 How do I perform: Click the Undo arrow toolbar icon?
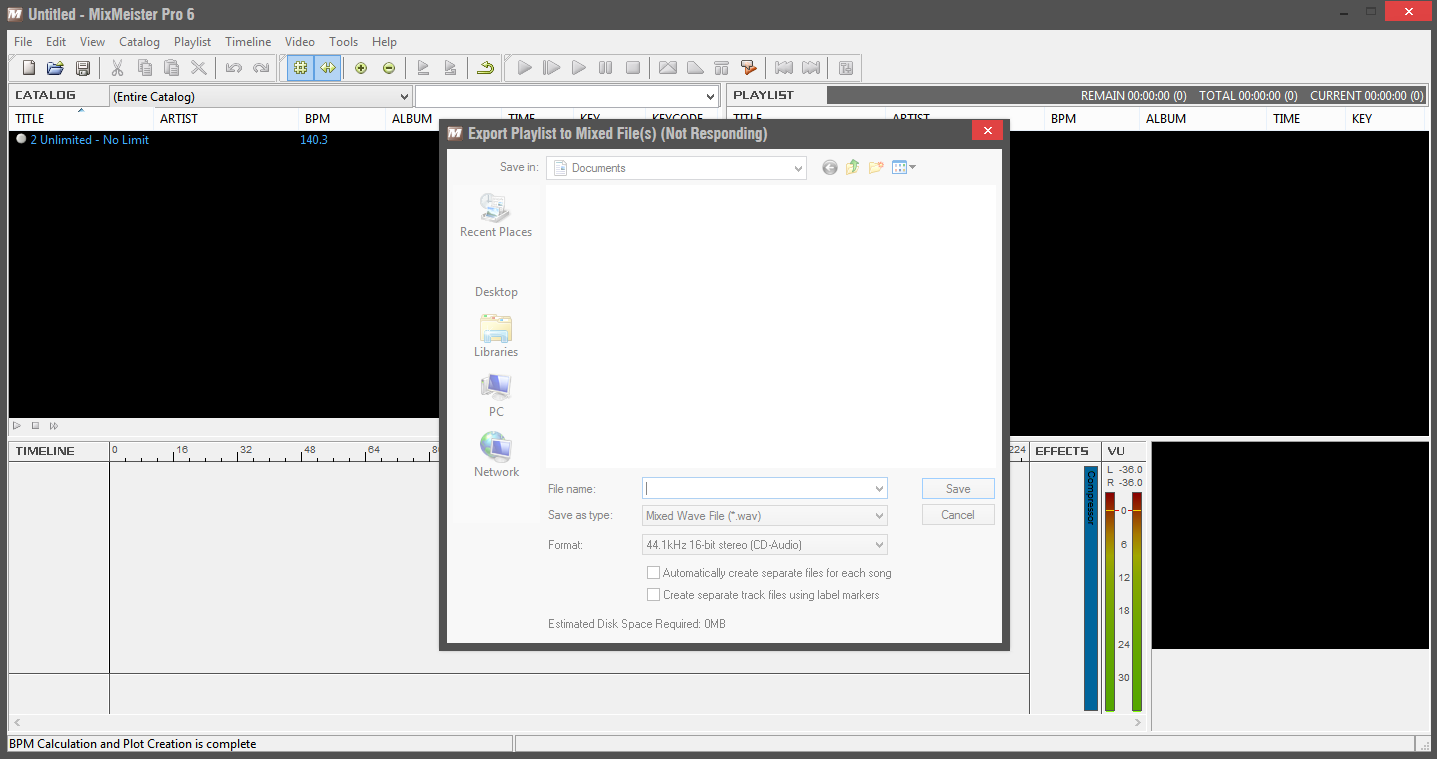point(233,68)
